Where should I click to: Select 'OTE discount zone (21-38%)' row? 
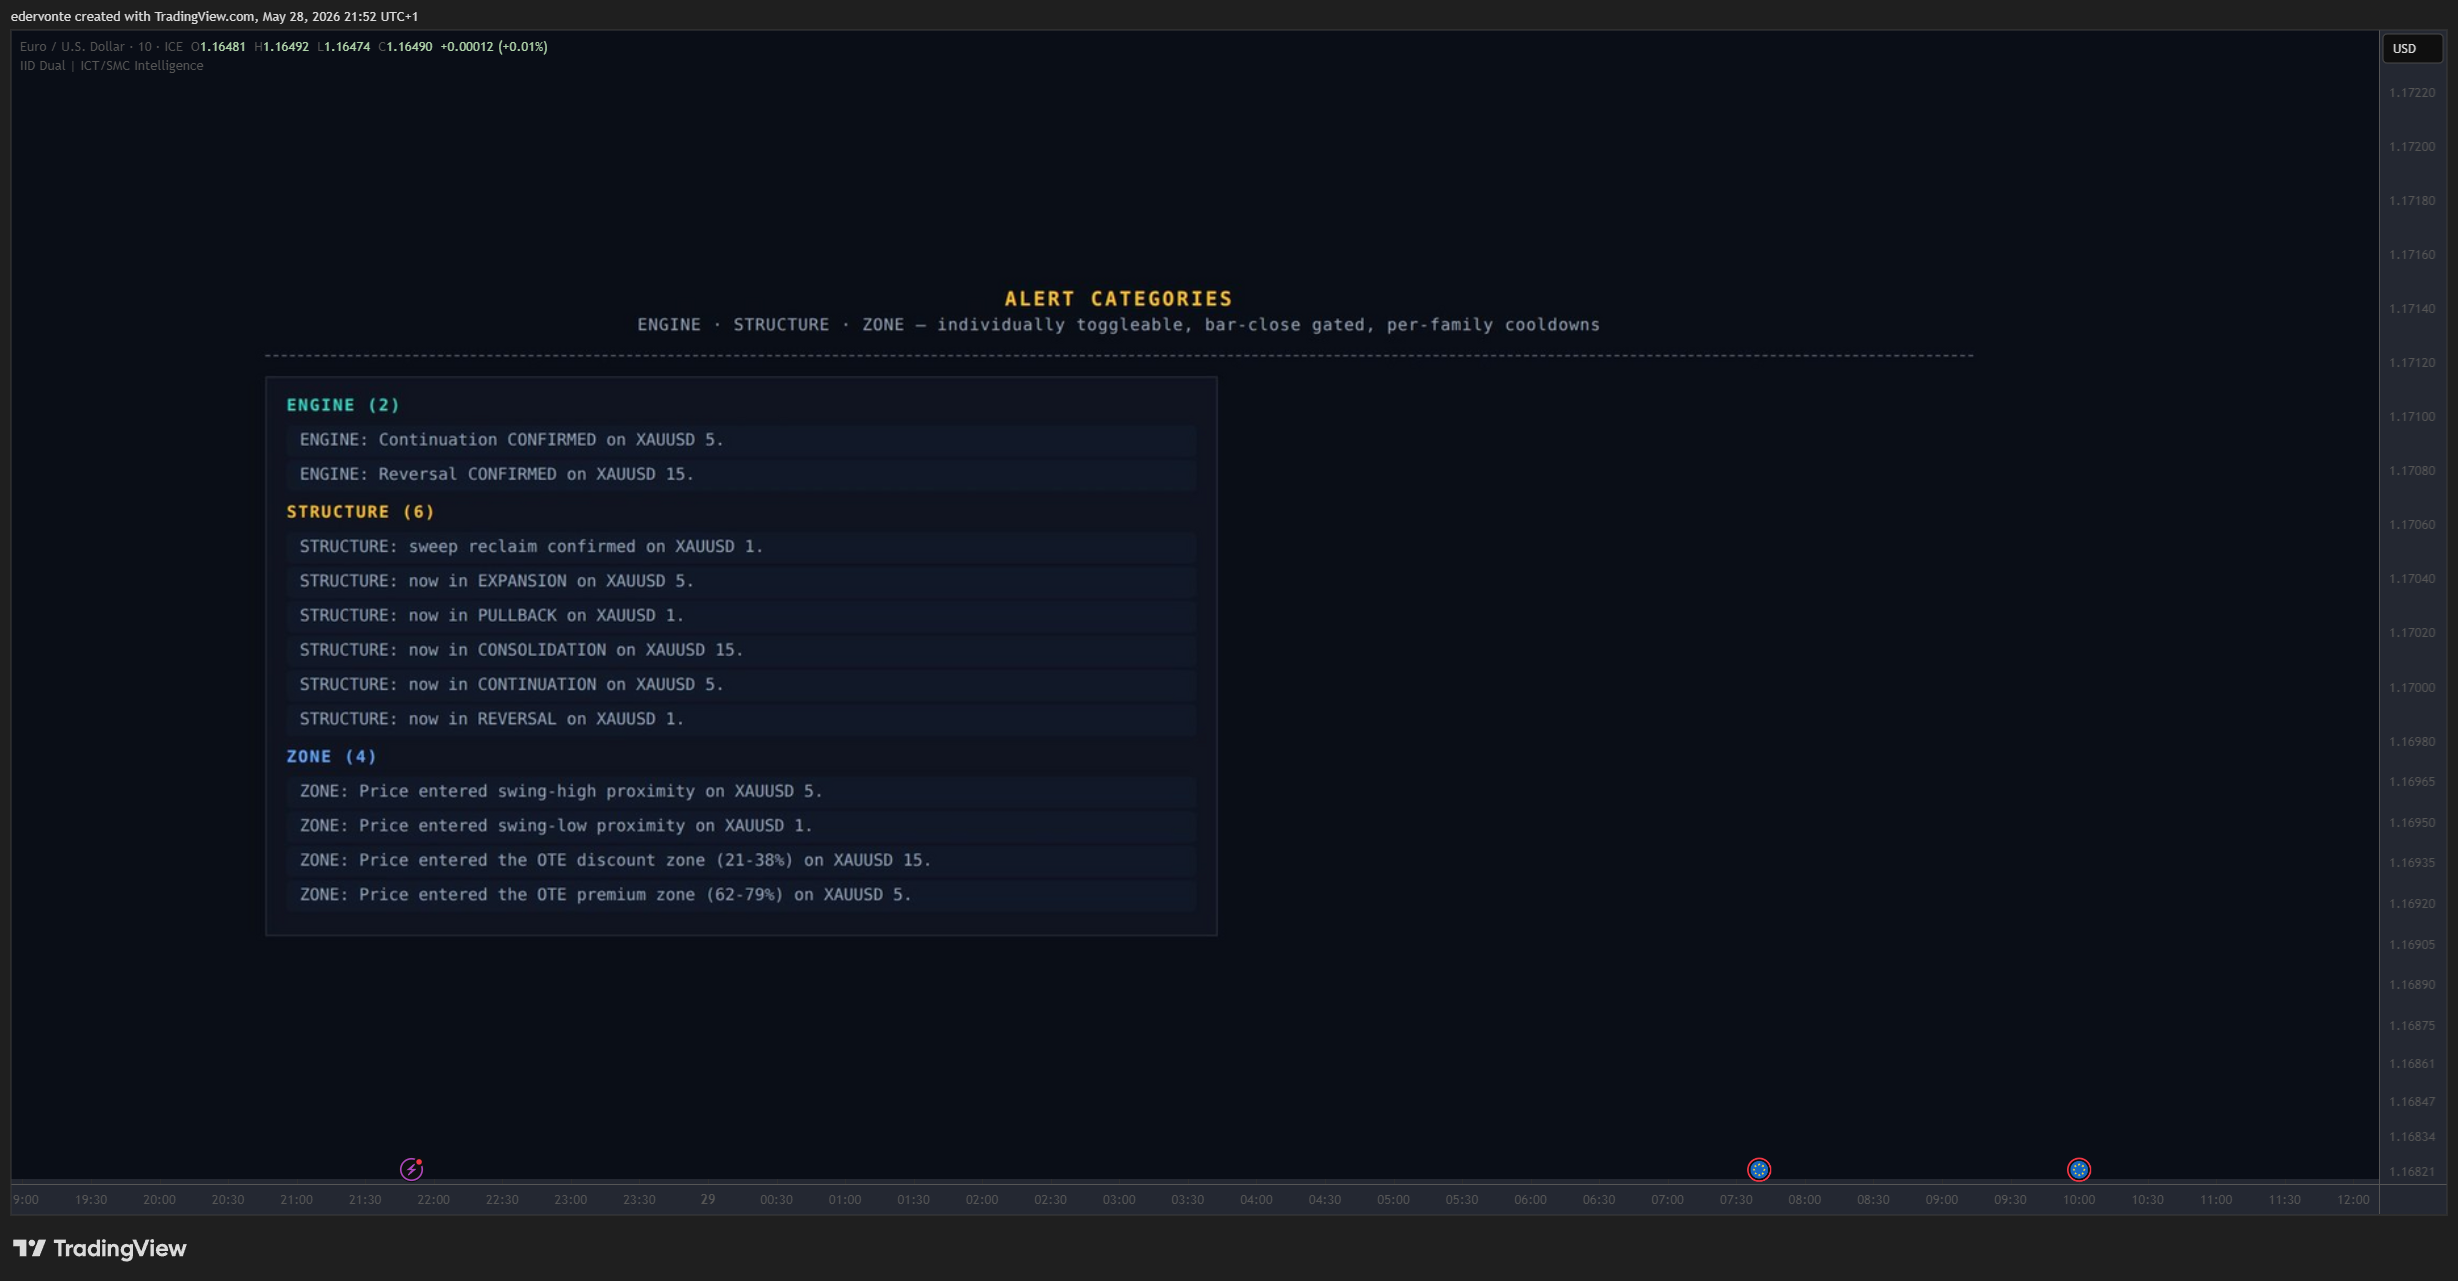pyautogui.click(x=741, y=861)
